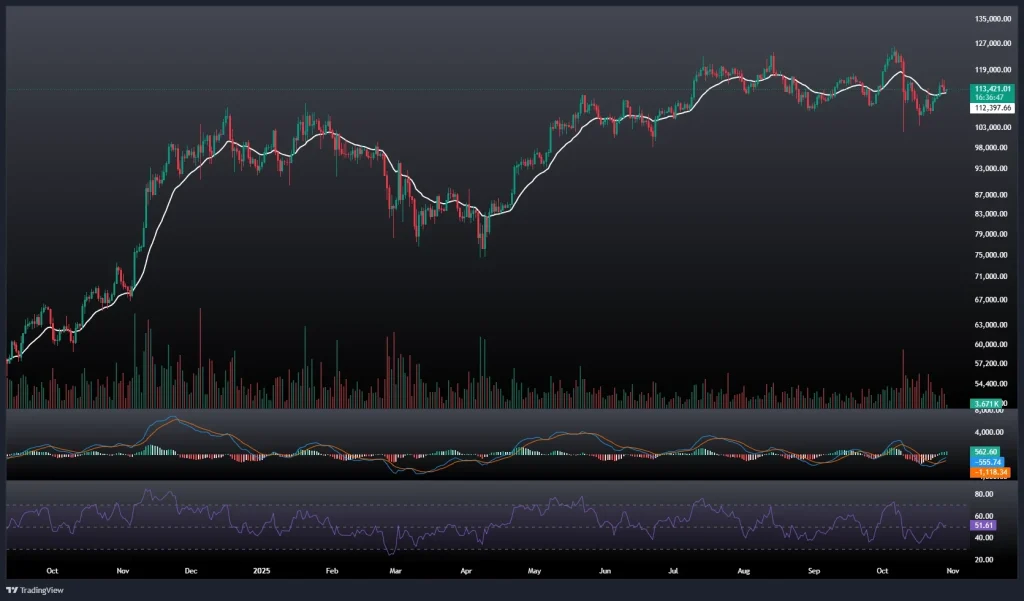This screenshot has height=601, width=1024.
Task: Click the Dec label on time axis
Action: pyautogui.click(x=191, y=571)
